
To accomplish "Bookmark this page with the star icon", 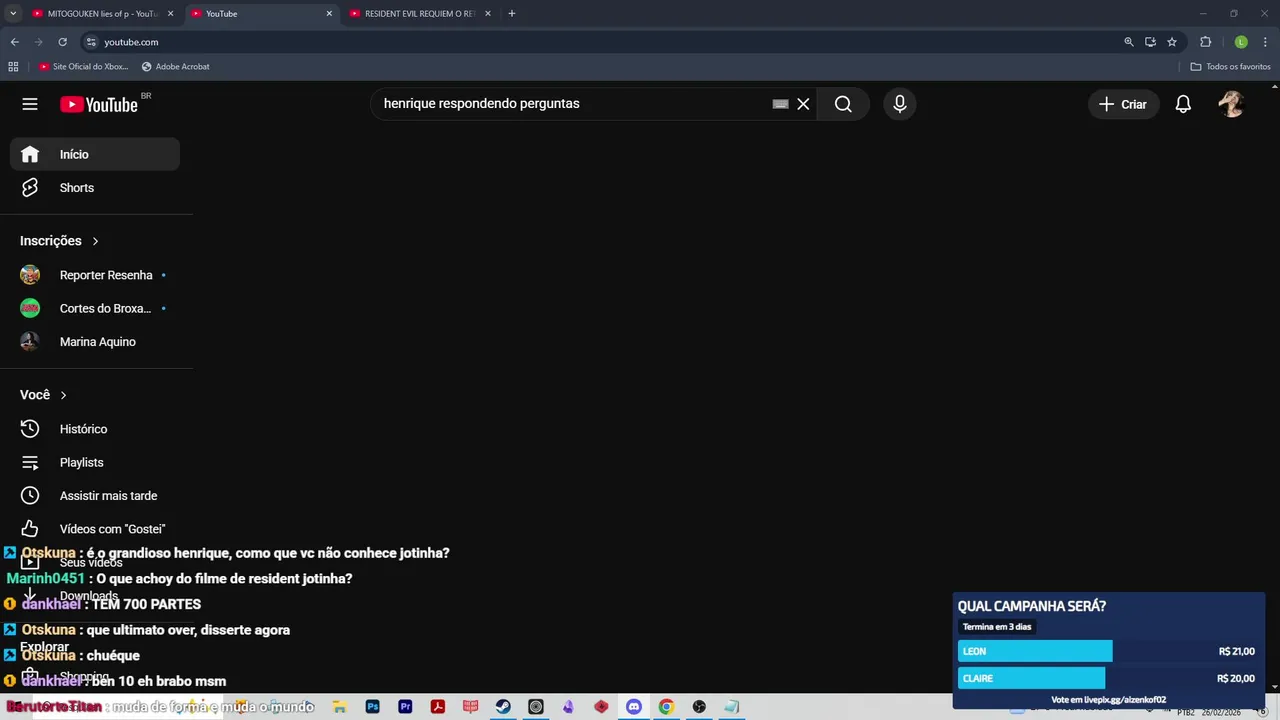I will [1172, 42].
